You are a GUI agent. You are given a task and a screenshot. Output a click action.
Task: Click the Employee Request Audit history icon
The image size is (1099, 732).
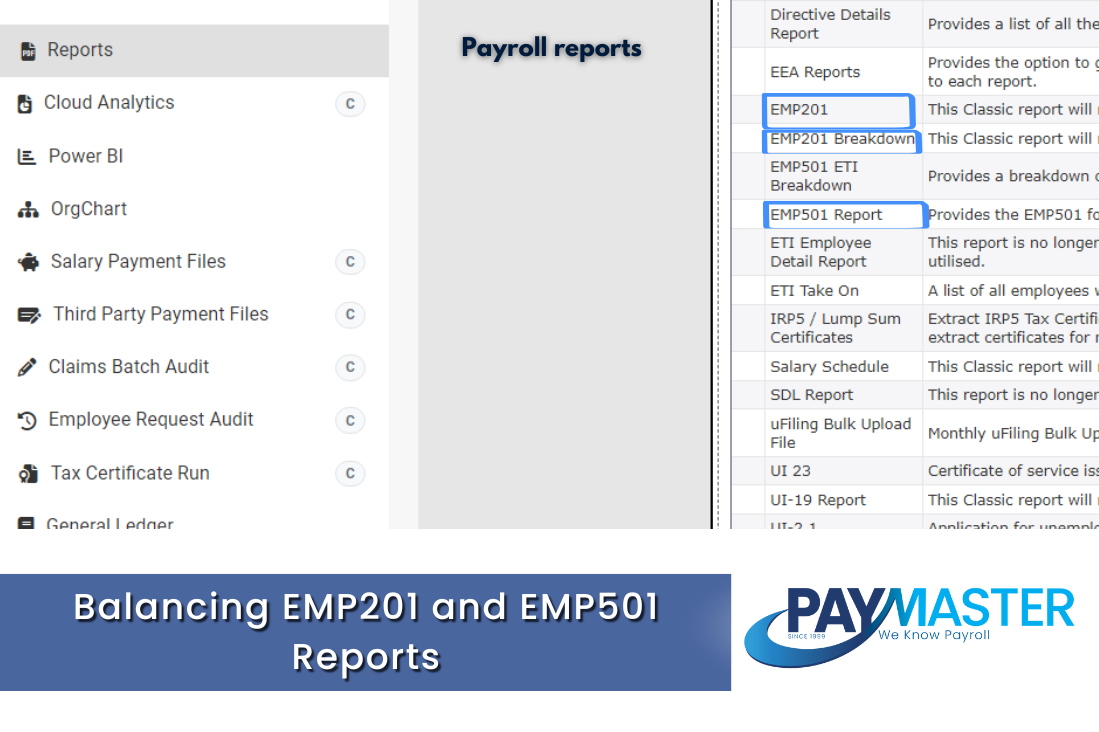click(26, 420)
